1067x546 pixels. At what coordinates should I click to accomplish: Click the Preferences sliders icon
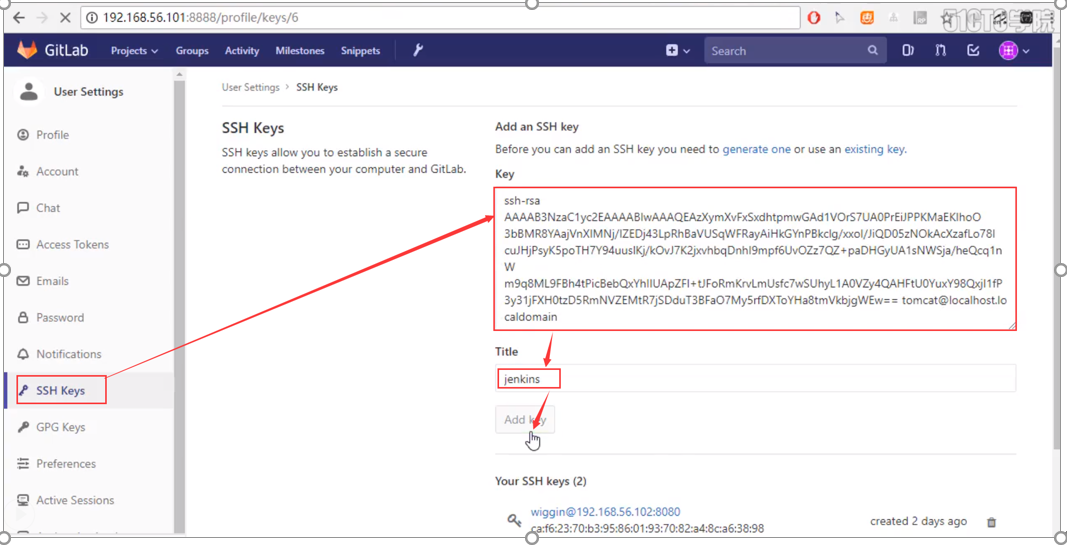(x=23, y=464)
